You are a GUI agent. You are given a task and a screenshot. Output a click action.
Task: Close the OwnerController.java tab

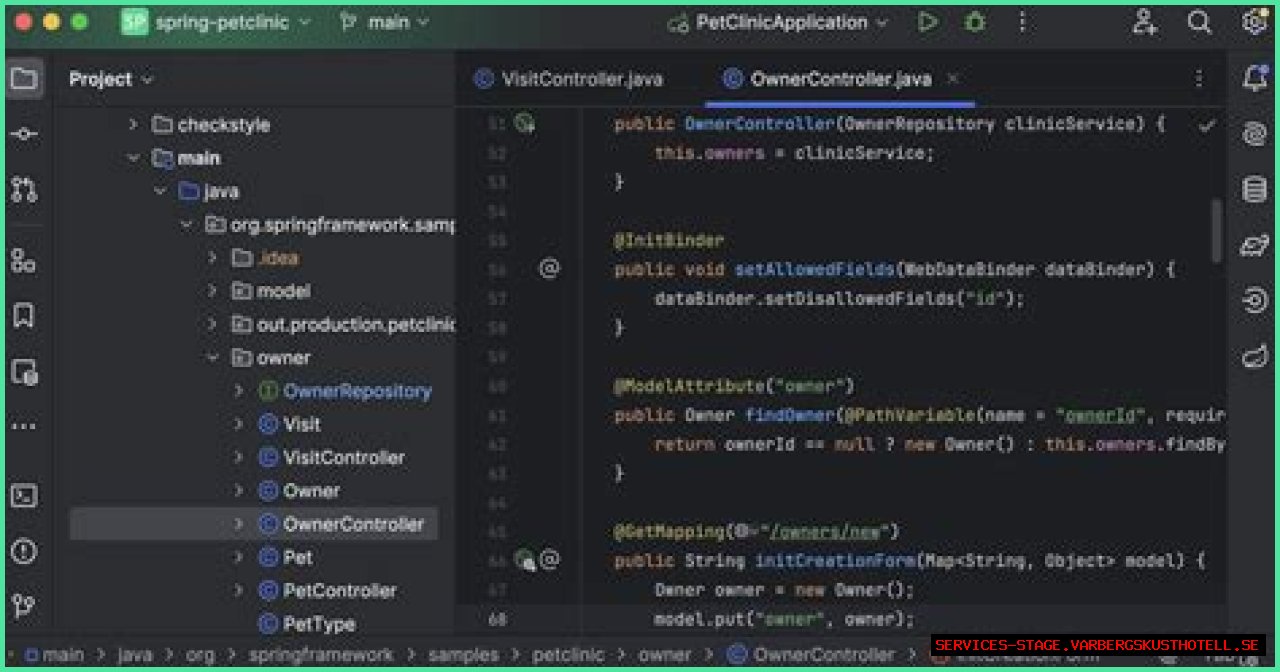coord(953,78)
